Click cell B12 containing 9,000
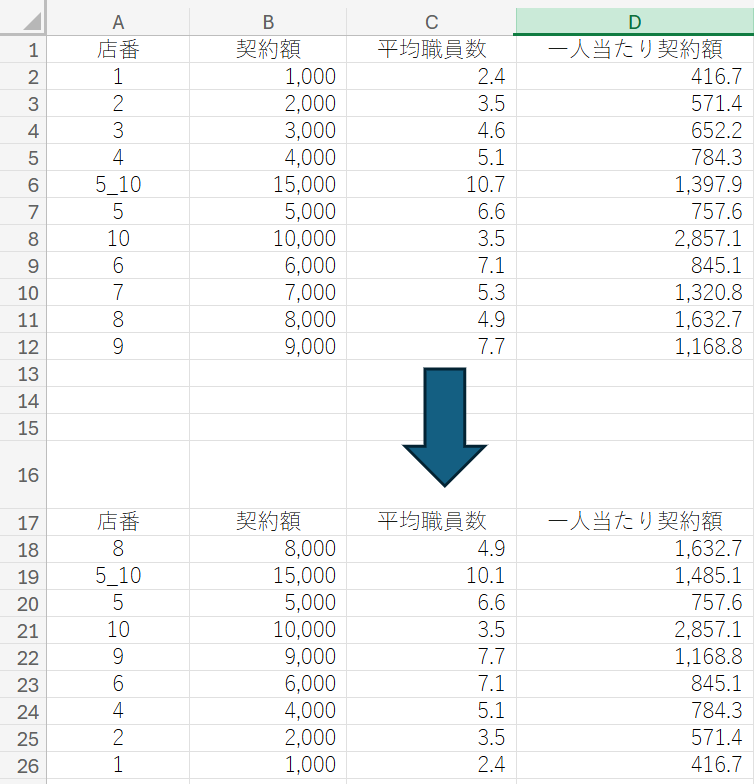Screen dimensions: 754x784 point(268,346)
